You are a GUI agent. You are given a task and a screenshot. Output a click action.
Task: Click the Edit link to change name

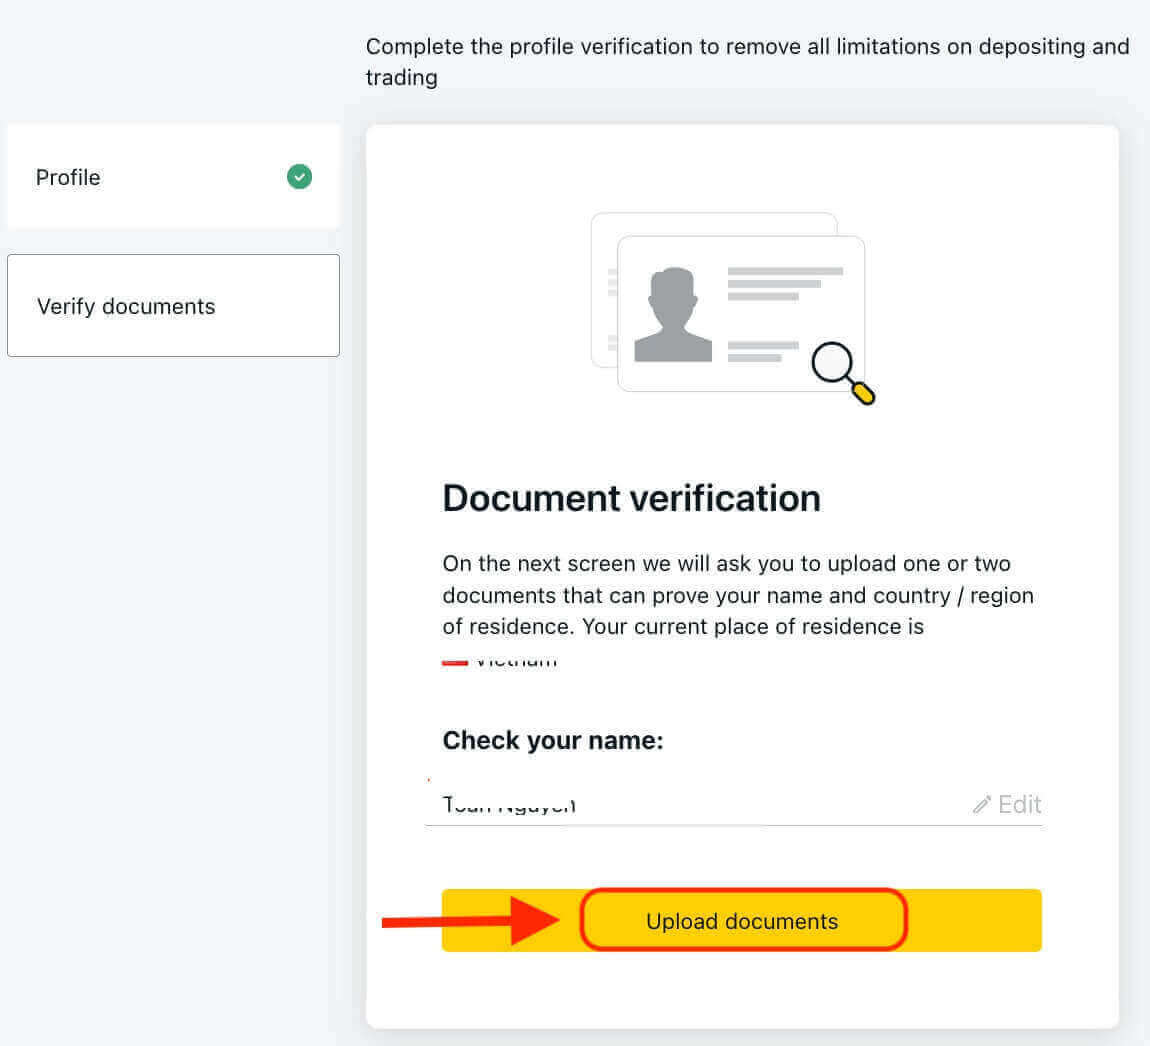pyautogui.click(x=1019, y=805)
